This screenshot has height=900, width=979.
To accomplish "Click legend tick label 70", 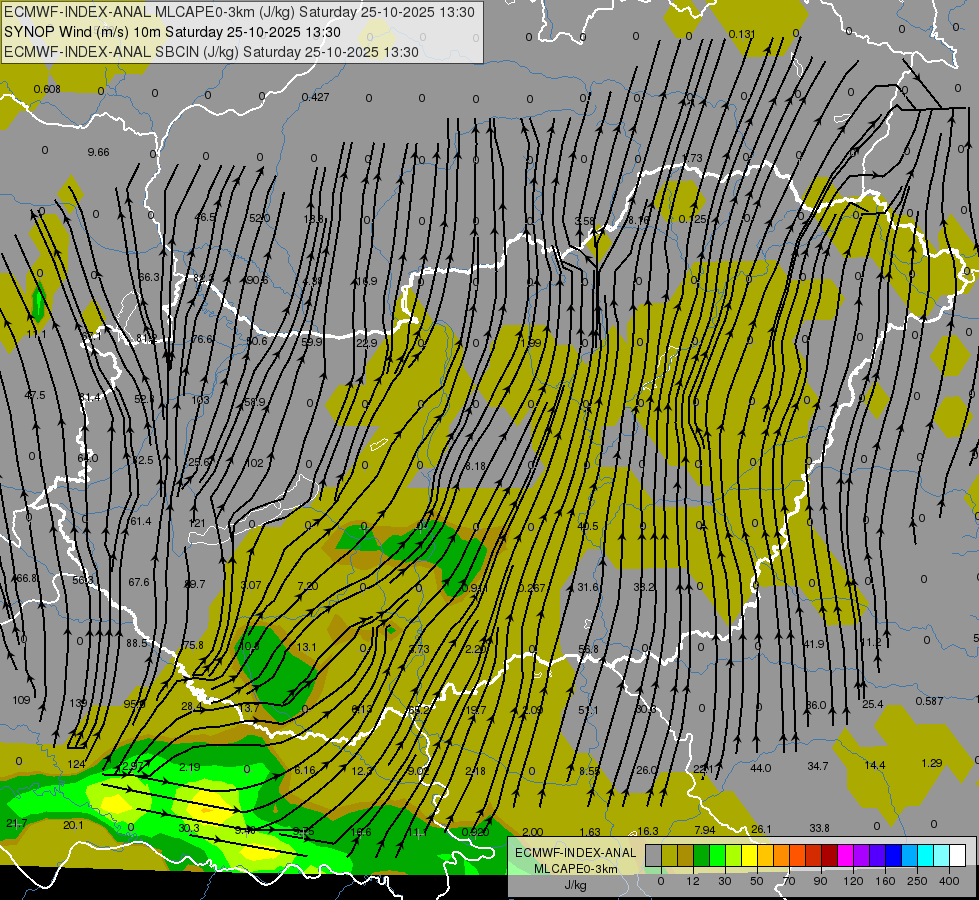I will click(x=789, y=881).
